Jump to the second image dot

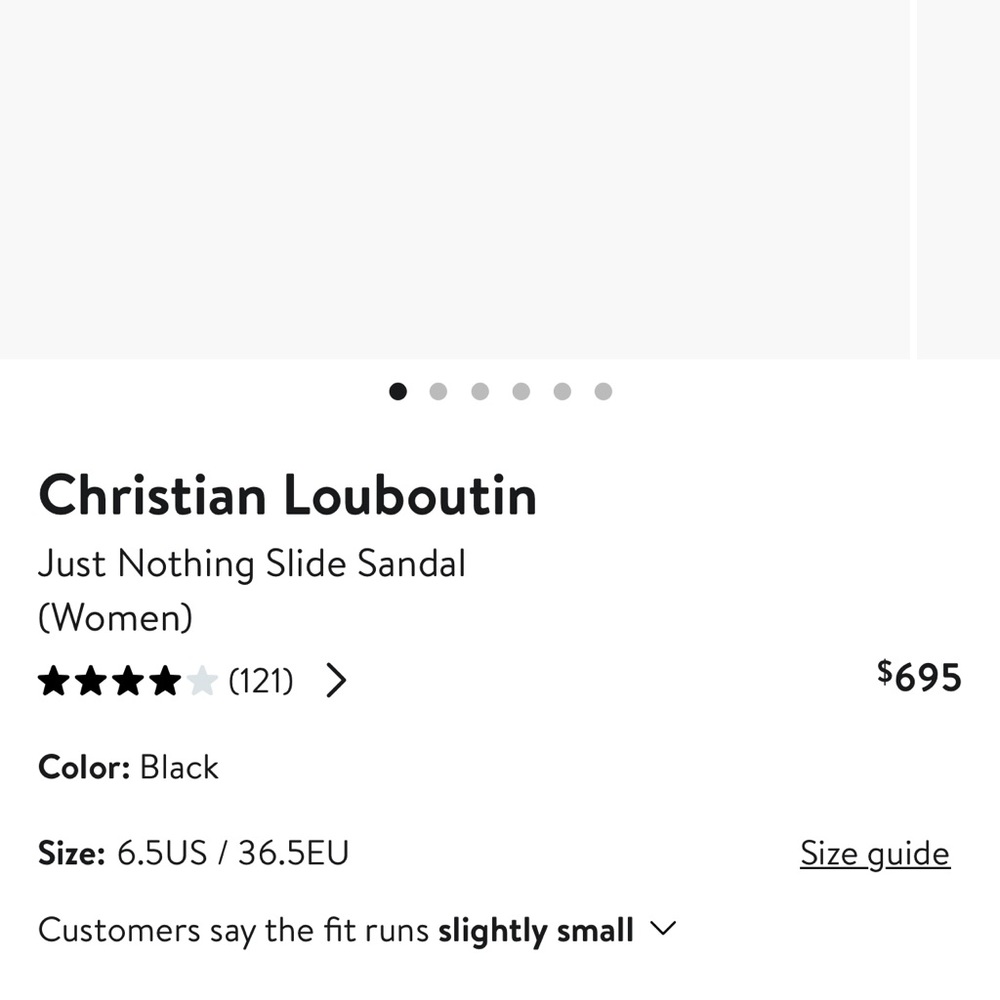(438, 391)
